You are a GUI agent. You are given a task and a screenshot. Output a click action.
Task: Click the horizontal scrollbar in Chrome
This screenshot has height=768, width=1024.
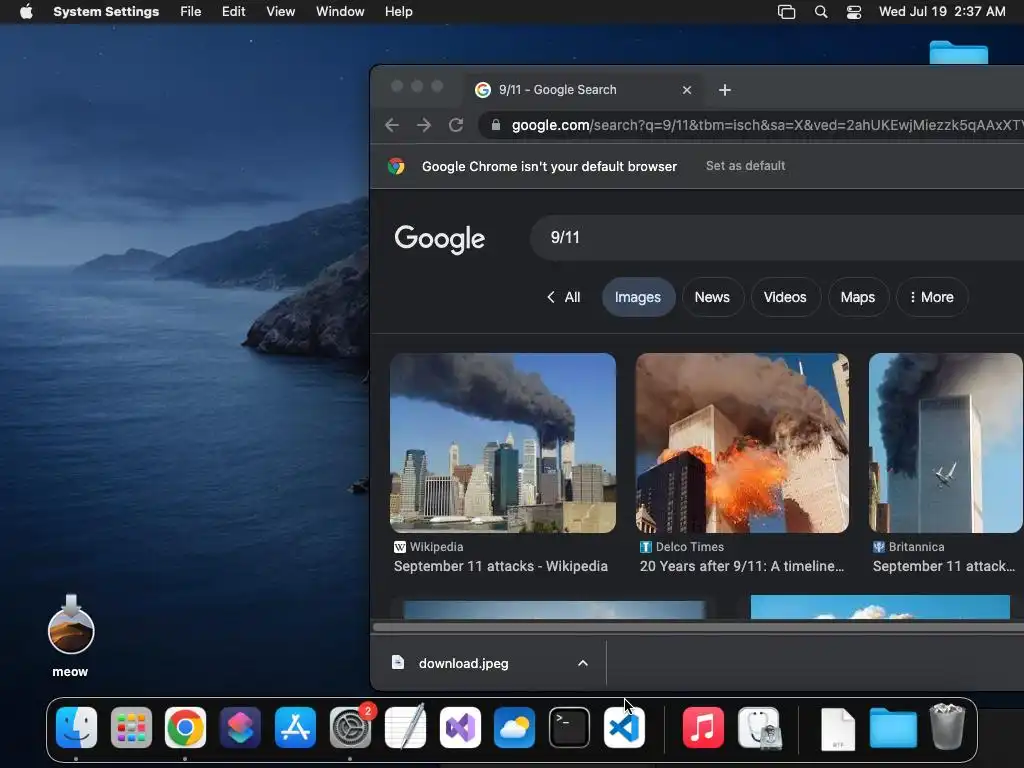[698, 627]
